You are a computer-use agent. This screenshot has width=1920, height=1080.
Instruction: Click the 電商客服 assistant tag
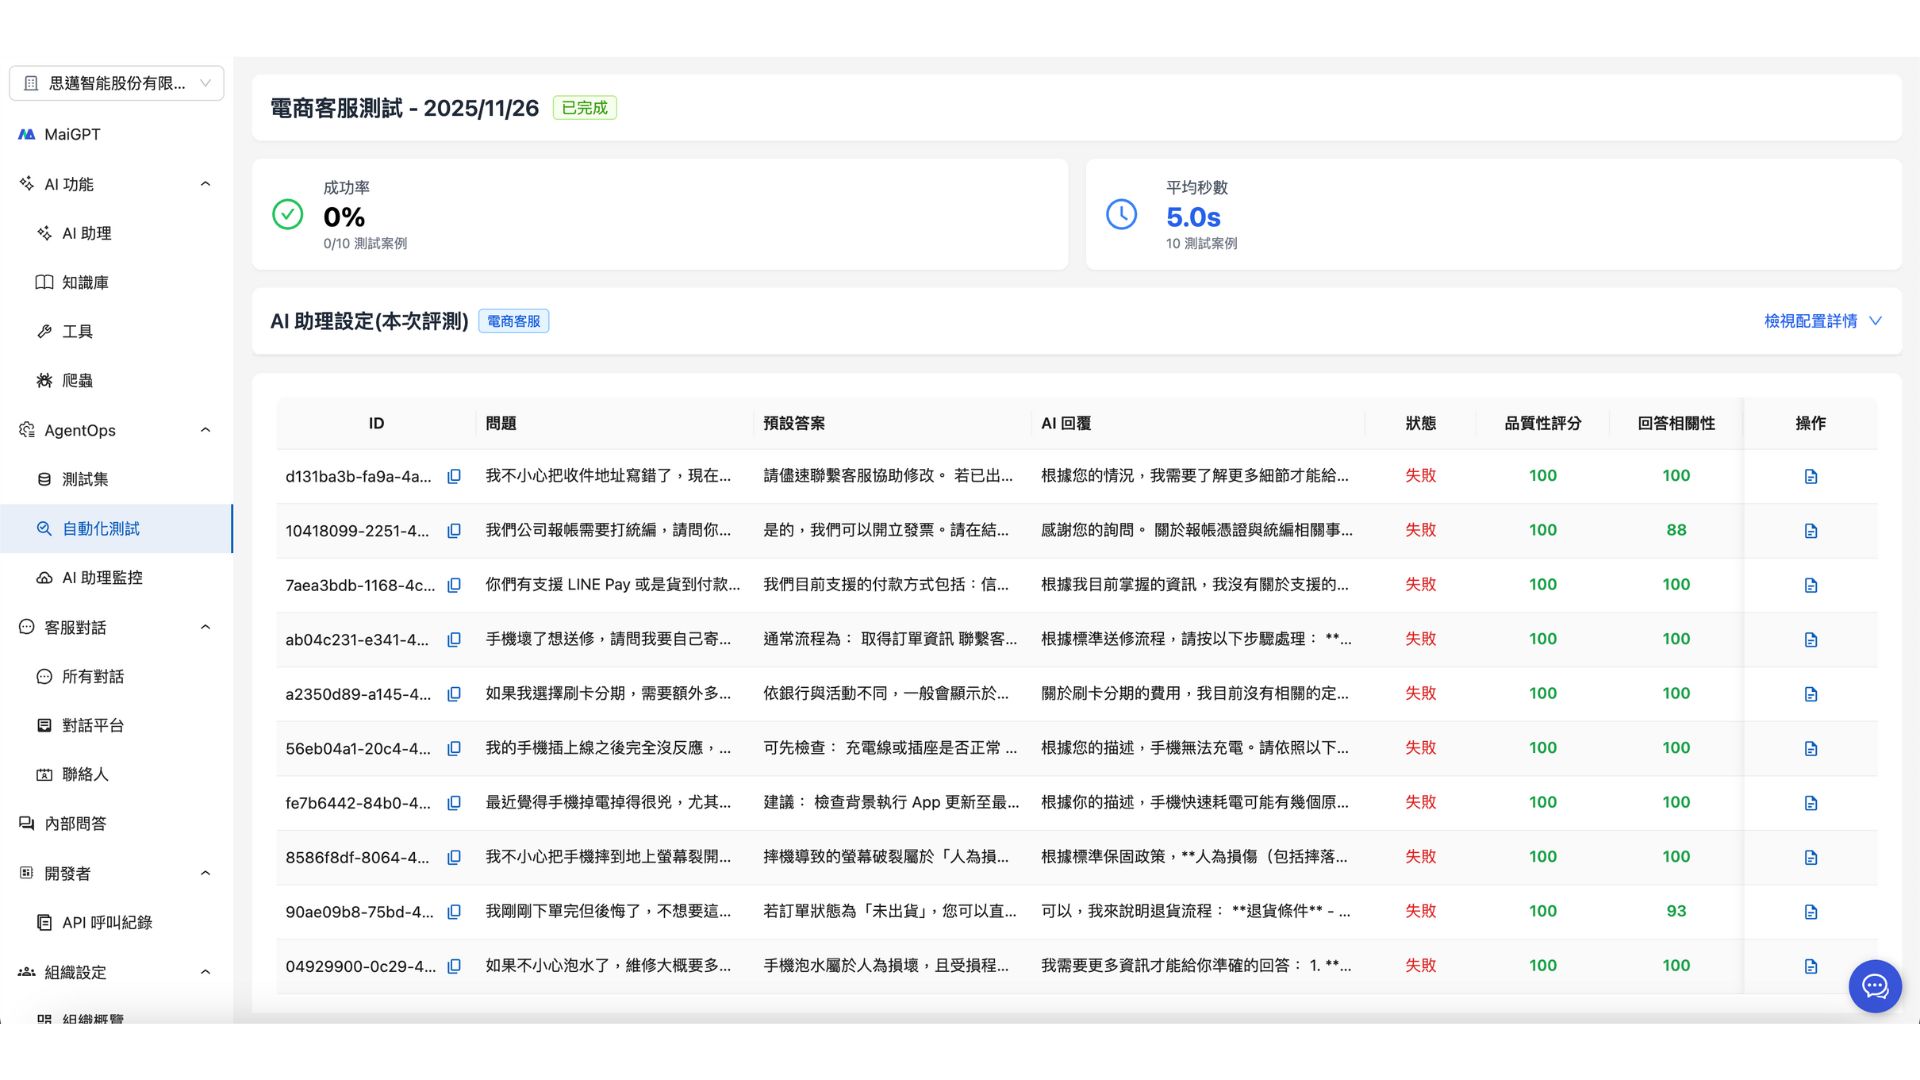click(x=513, y=321)
